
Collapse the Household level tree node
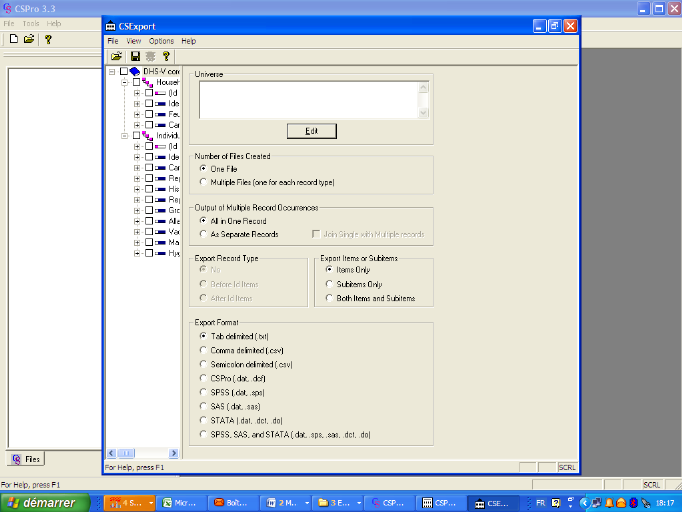click(x=125, y=83)
